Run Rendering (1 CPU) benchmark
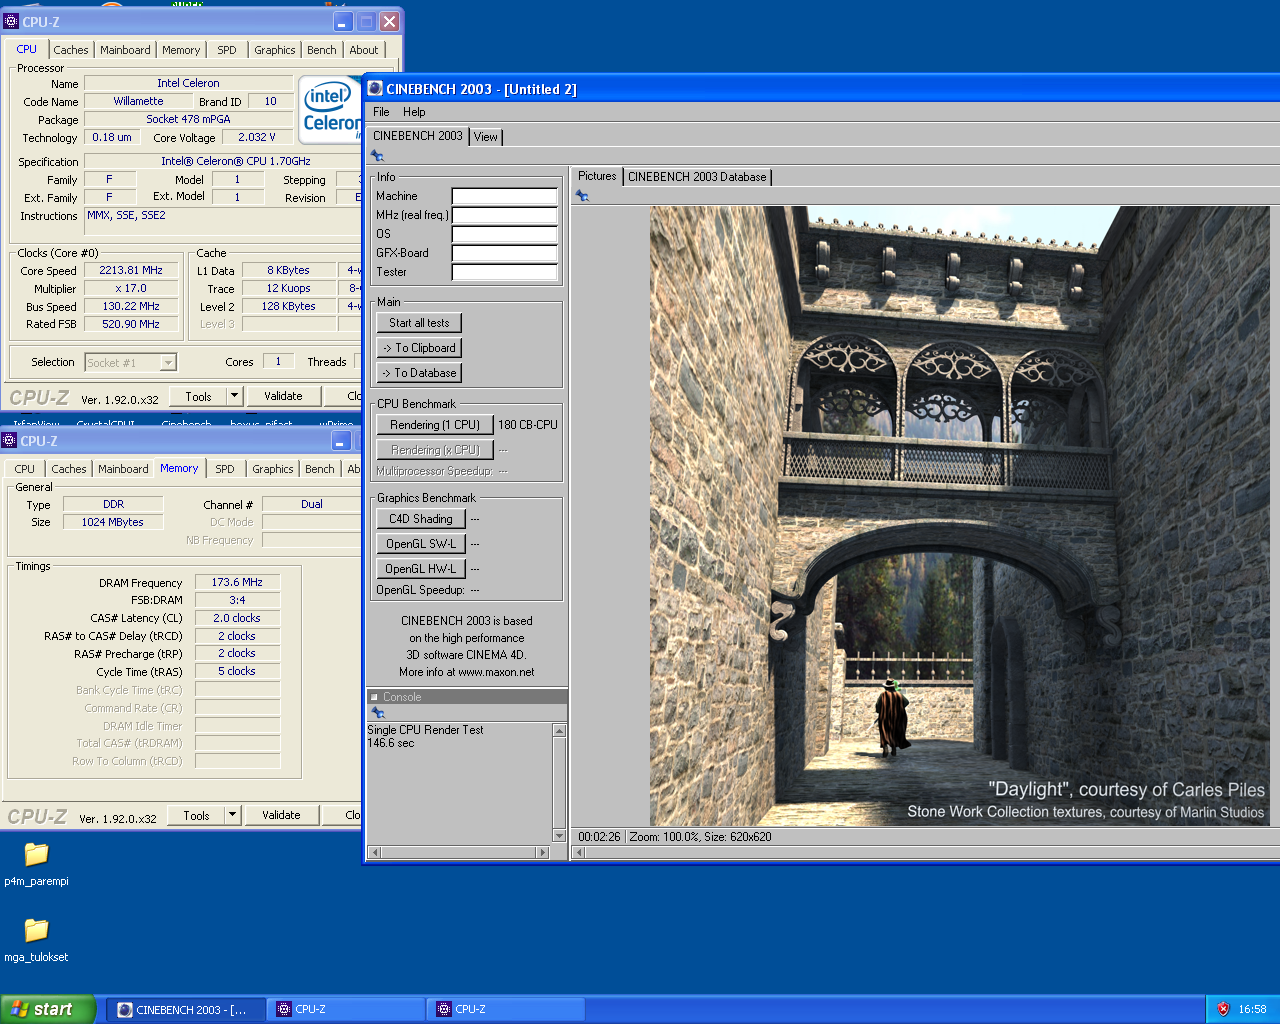This screenshot has height=1024, width=1280. 435,425
